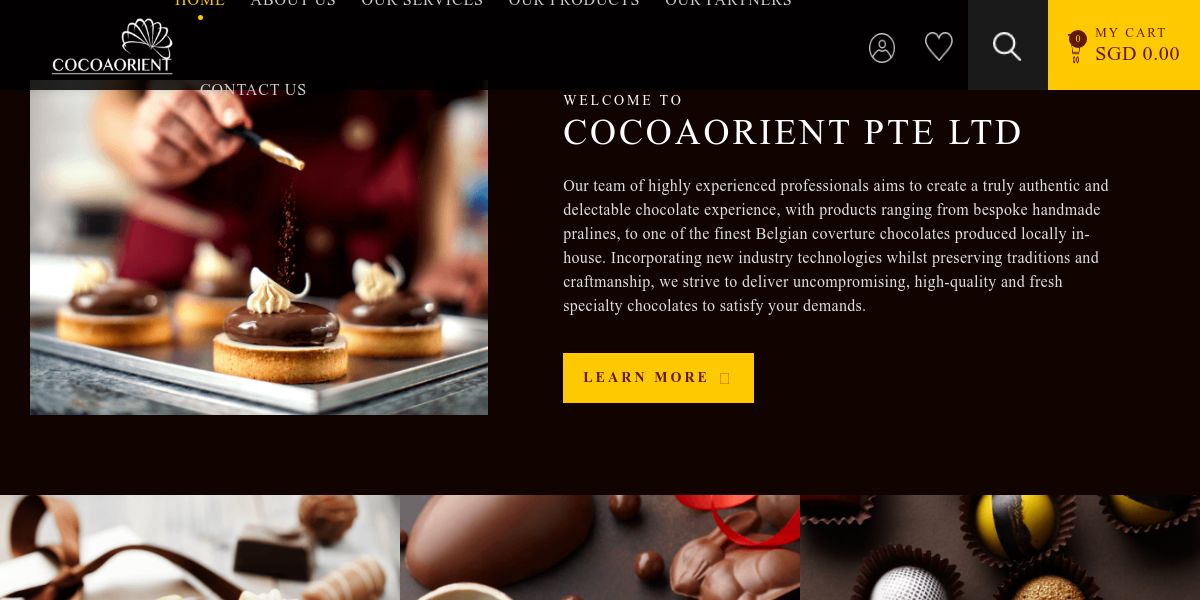View My Cart SGD 0.00 total
This screenshot has height=600, width=1200.
1137,45
